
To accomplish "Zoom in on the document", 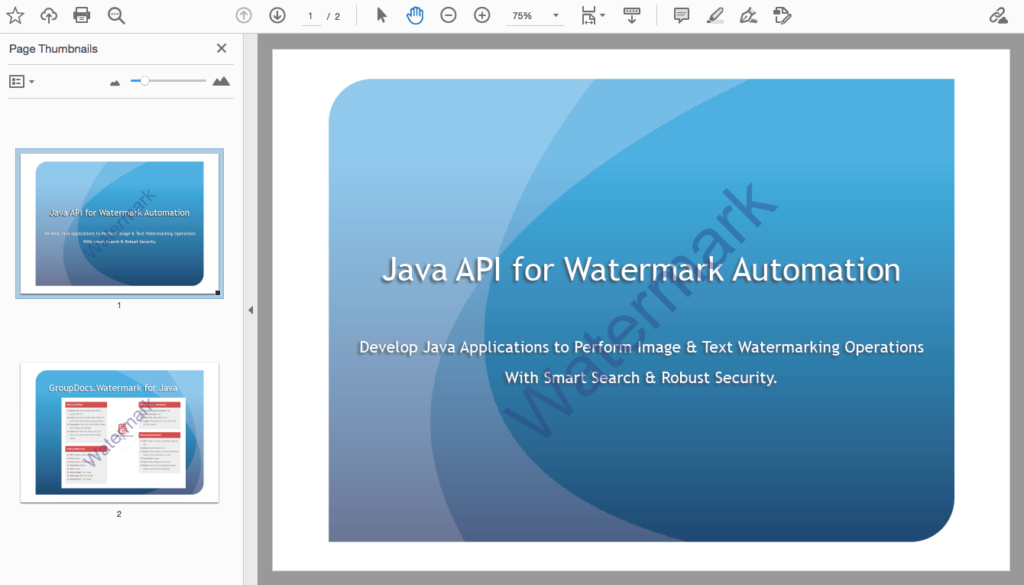I will (x=481, y=15).
